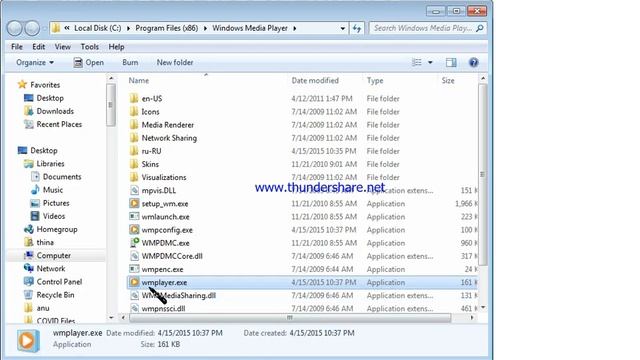Sort by Date modified column header
This screenshot has height=360, width=640.
(325, 80)
